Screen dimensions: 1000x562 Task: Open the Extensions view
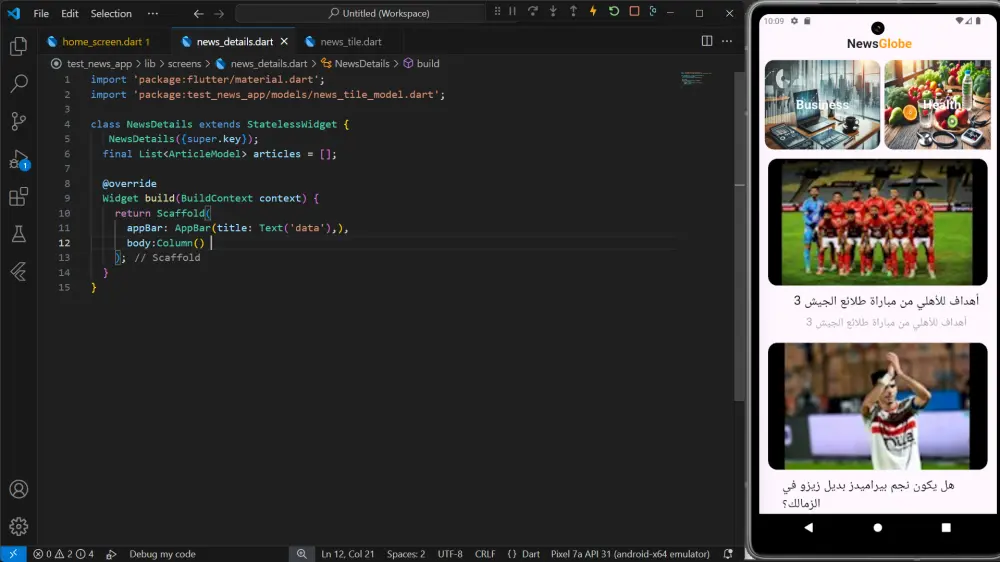[18, 197]
